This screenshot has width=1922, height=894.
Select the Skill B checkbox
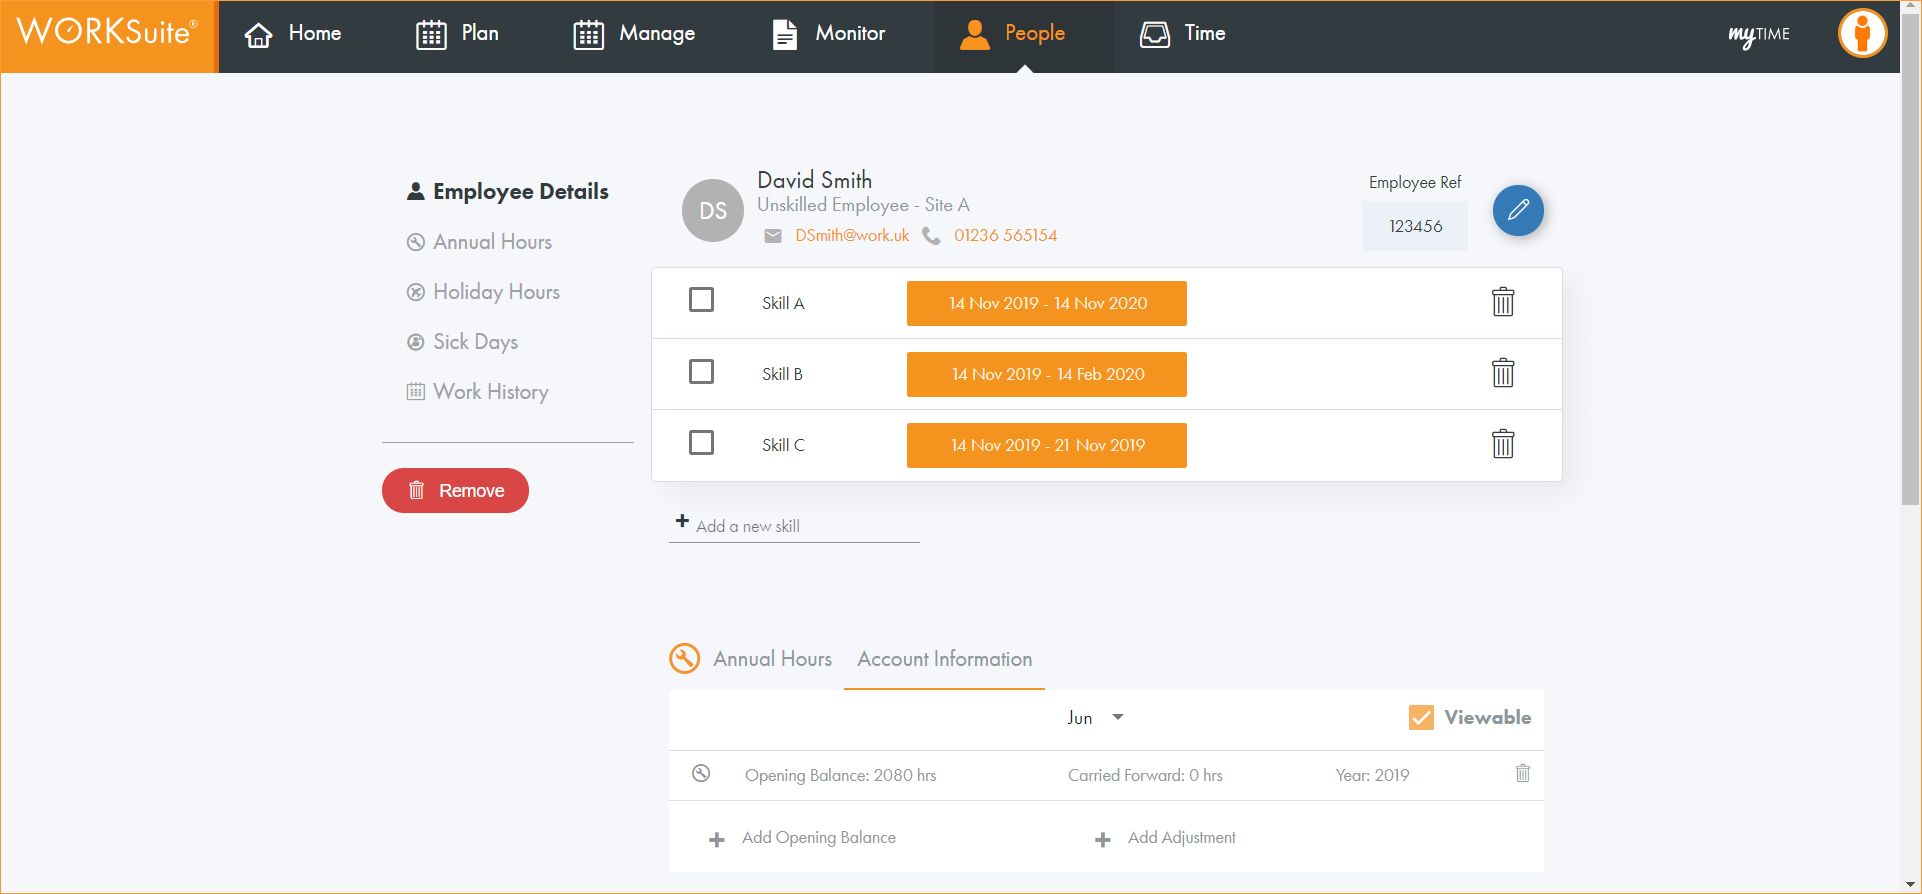[x=701, y=372]
